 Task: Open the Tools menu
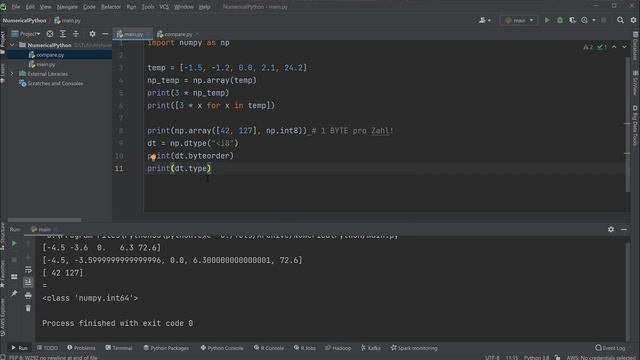coord(148,7)
